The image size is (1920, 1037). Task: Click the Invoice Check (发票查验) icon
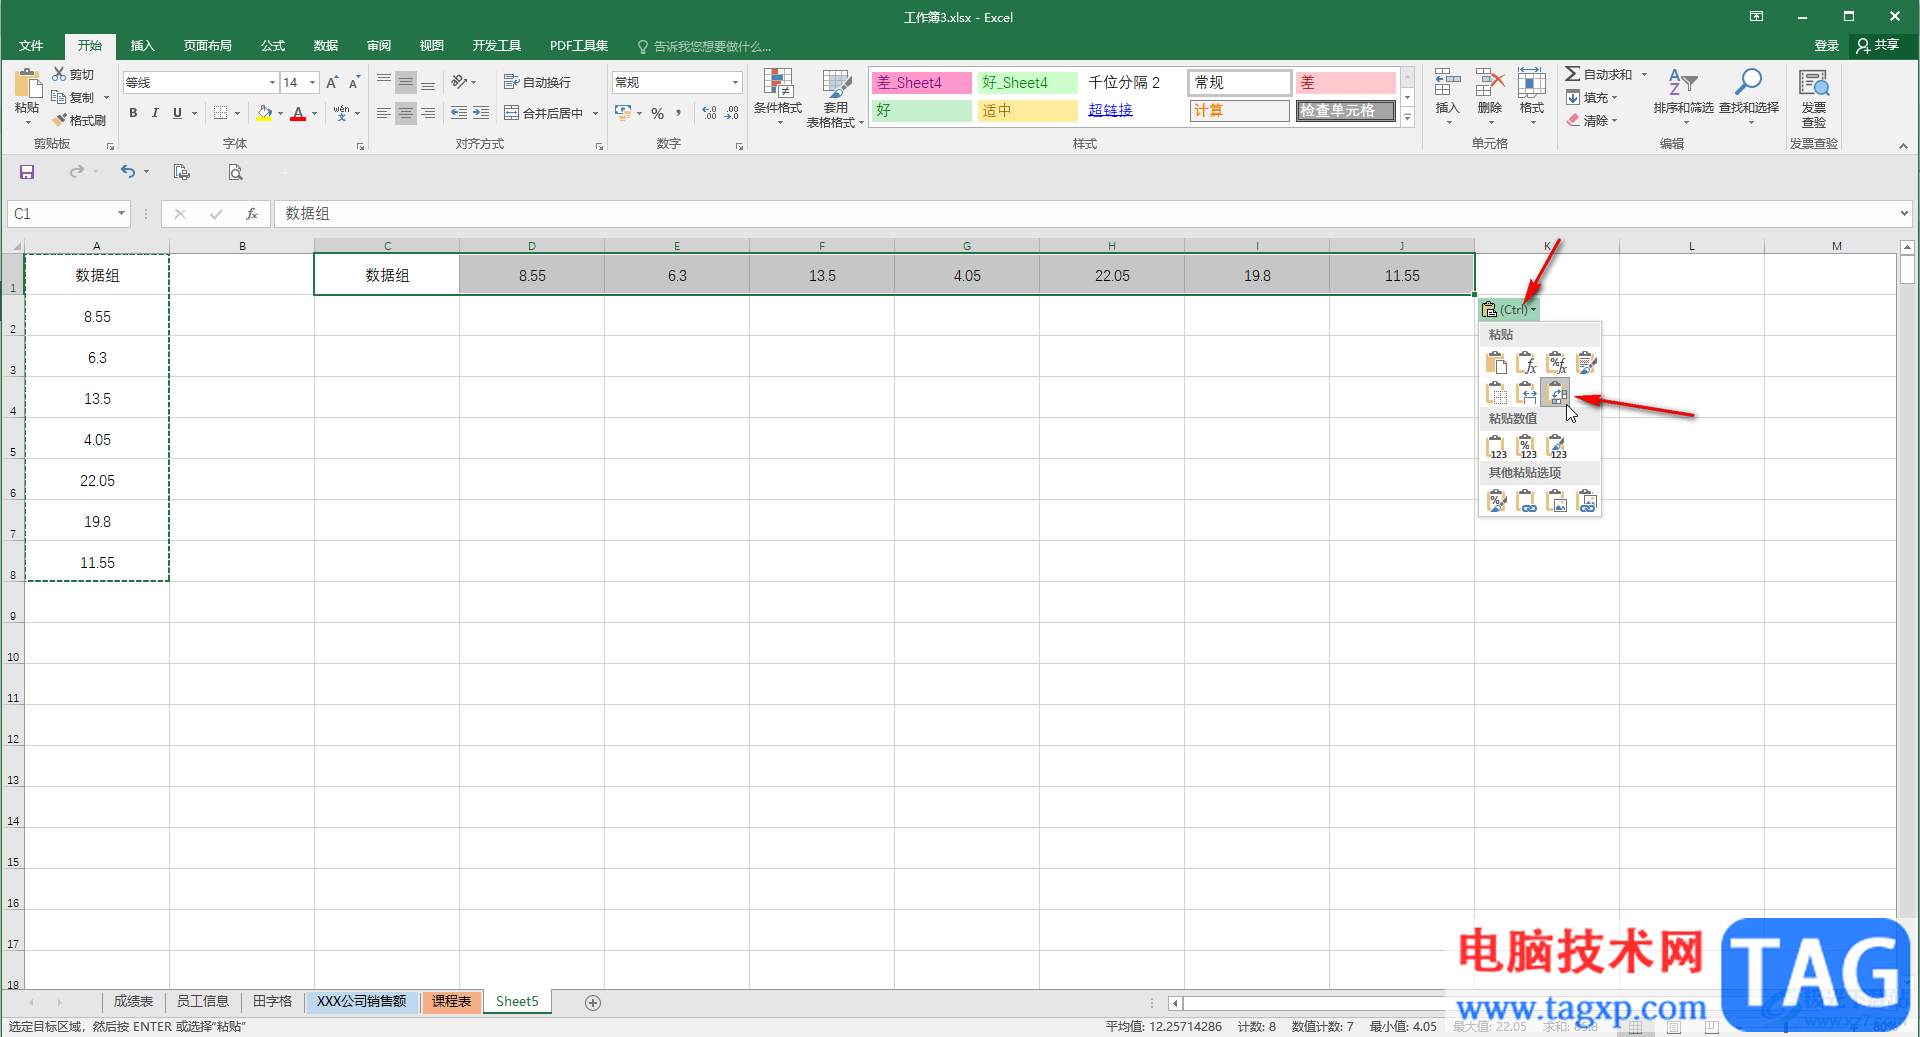pos(1813,97)
